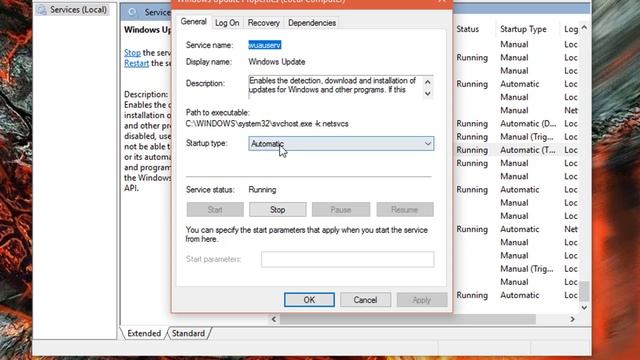
Task: Open the Startup type dropdown
Action: pyautogui.click(x=341, y=144)
